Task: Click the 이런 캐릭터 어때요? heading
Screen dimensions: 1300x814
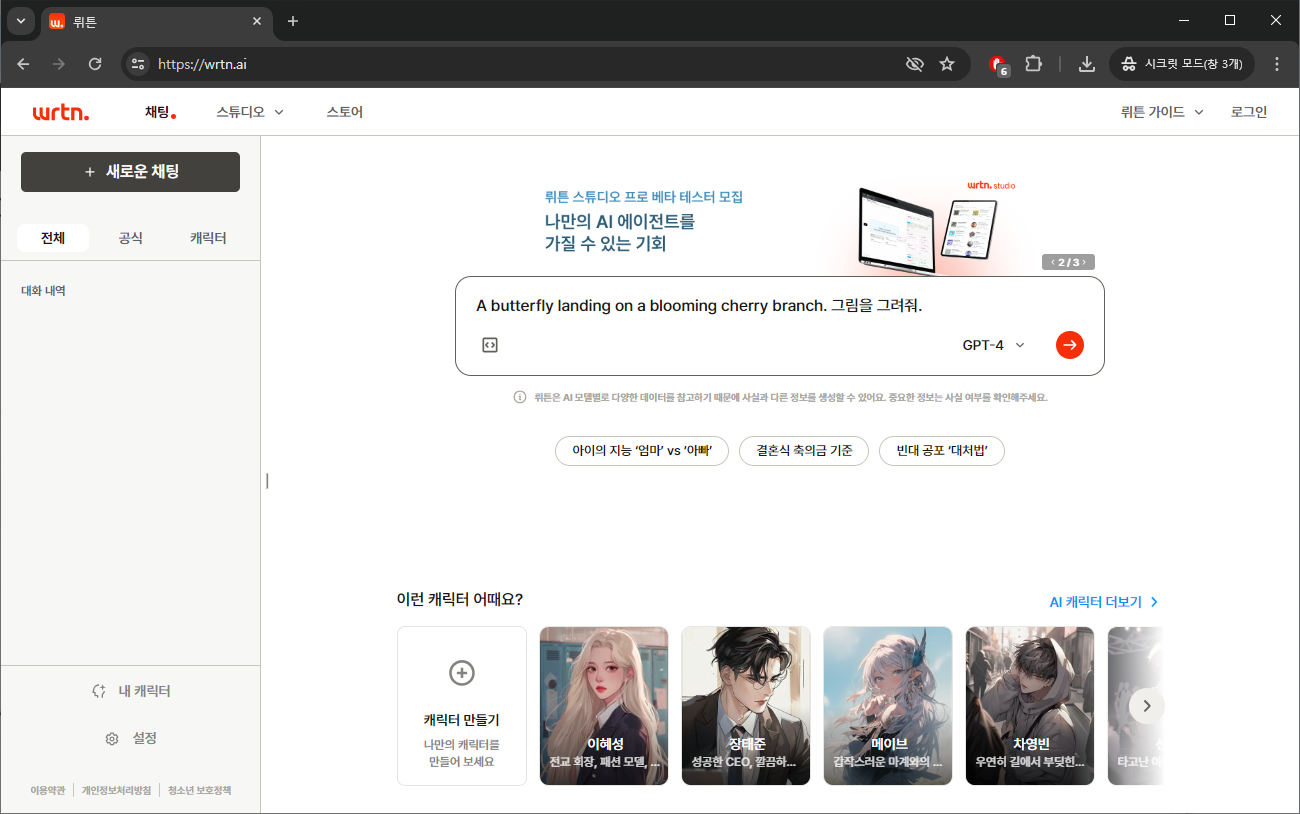Action: [459, 599]
